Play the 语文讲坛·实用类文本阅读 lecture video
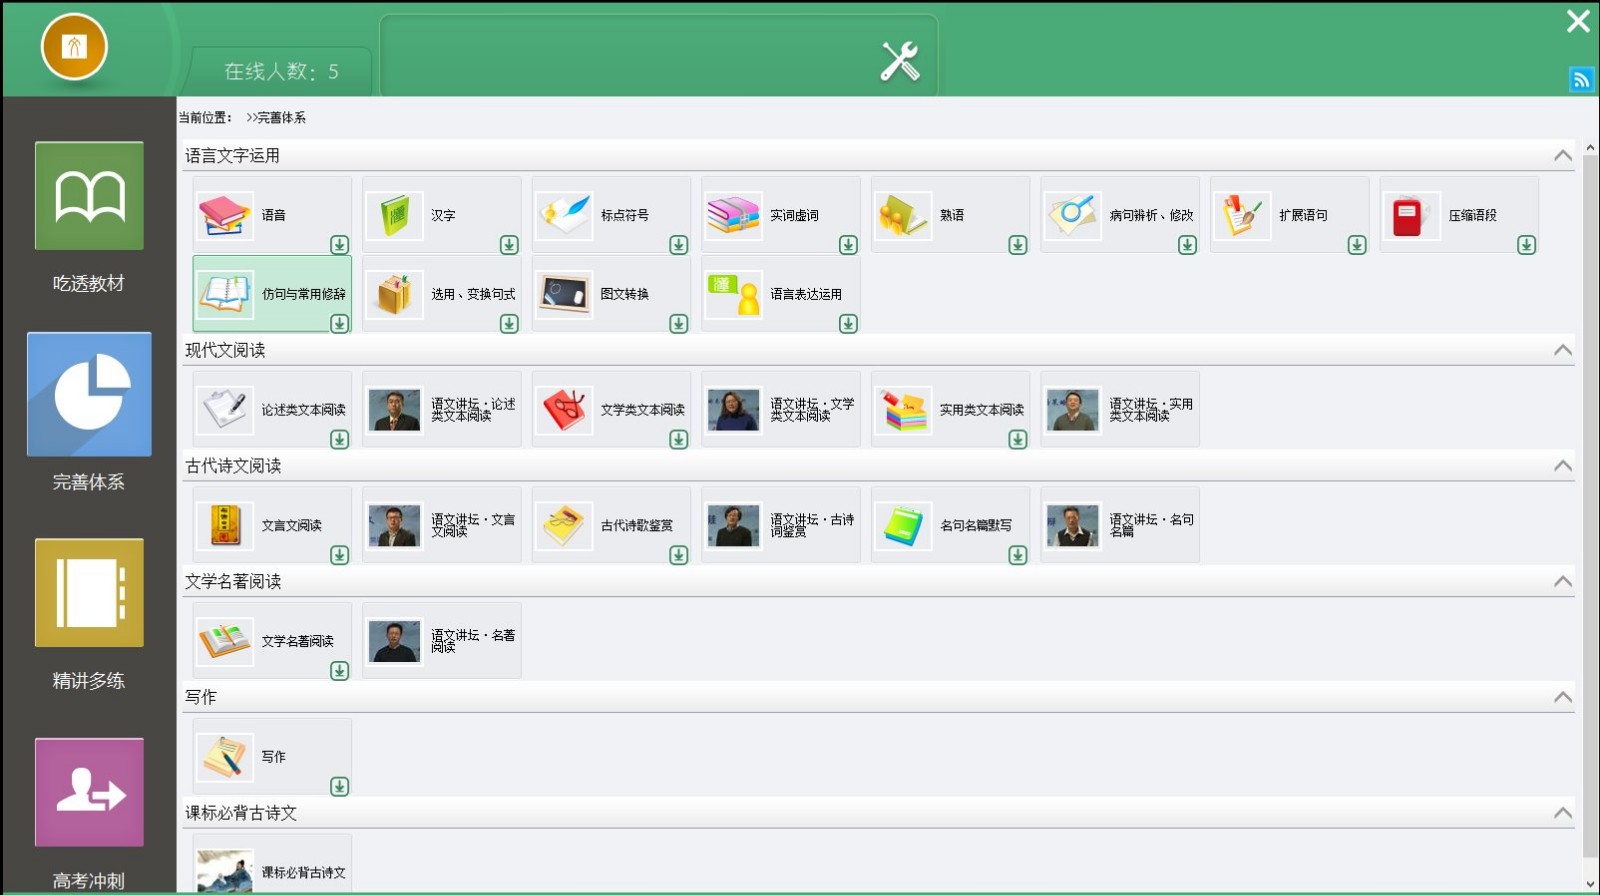1600x895 pixels. click(1120, 410)
